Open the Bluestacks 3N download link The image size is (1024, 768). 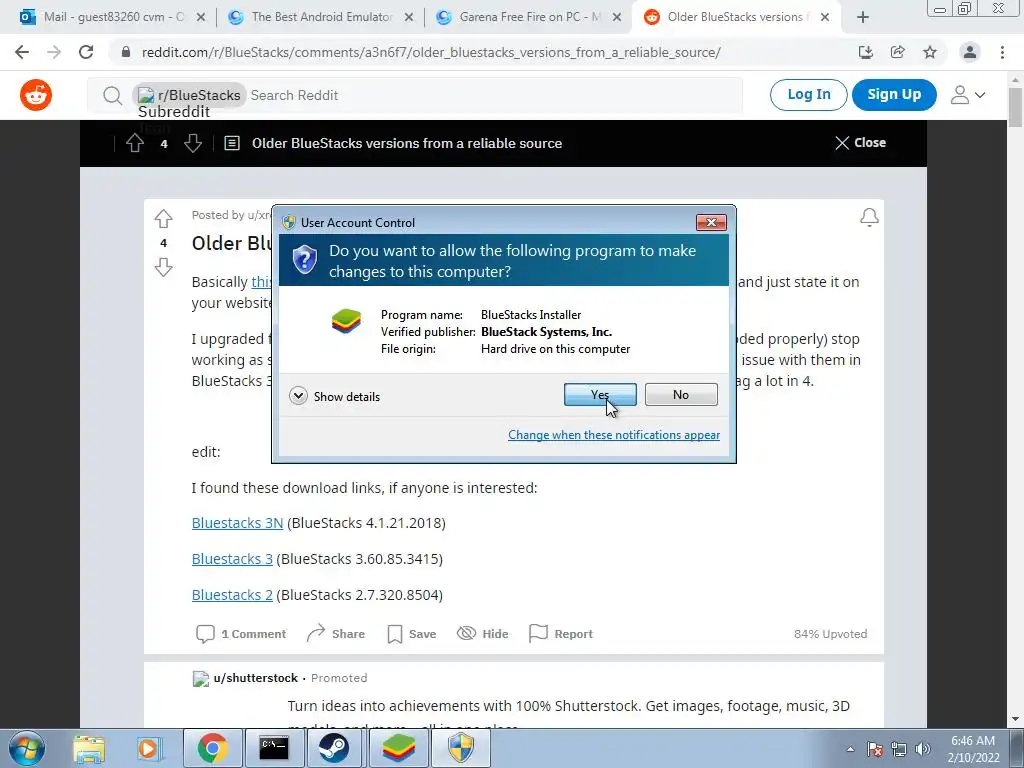(238, 523)
